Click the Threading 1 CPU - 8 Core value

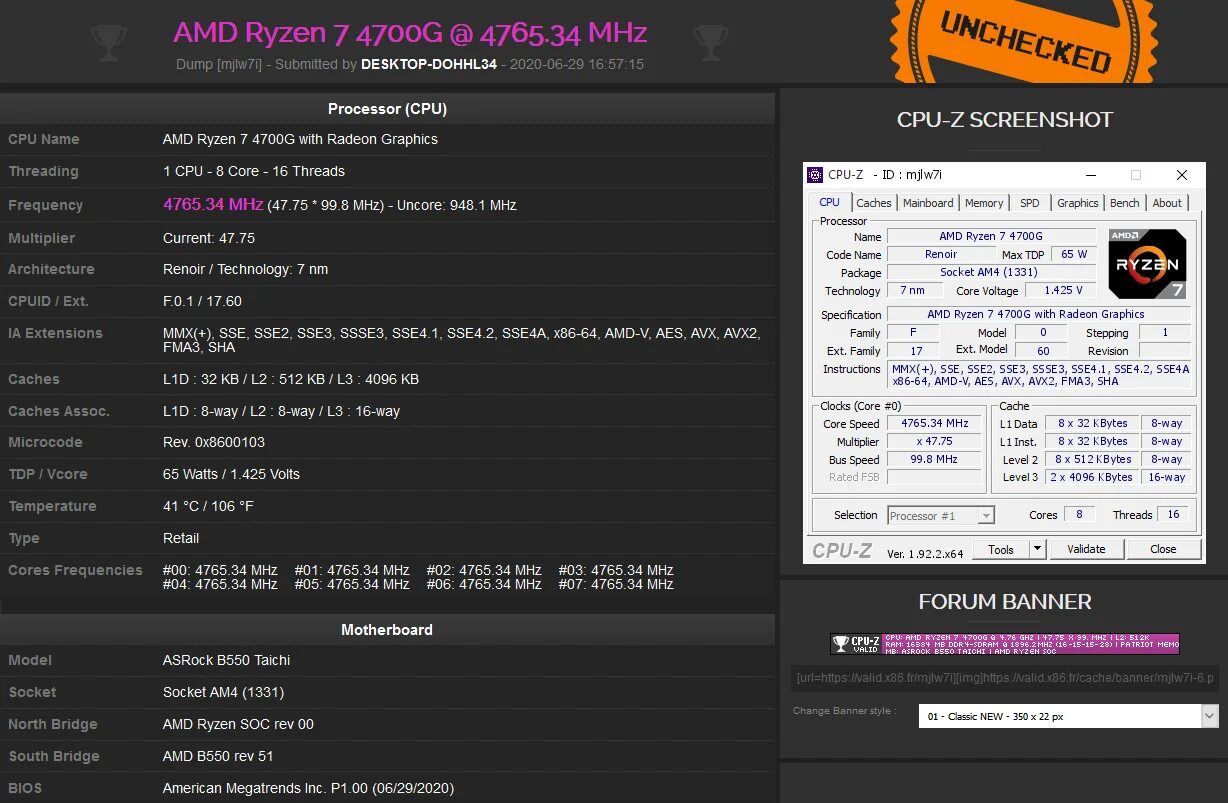point(254,171)
